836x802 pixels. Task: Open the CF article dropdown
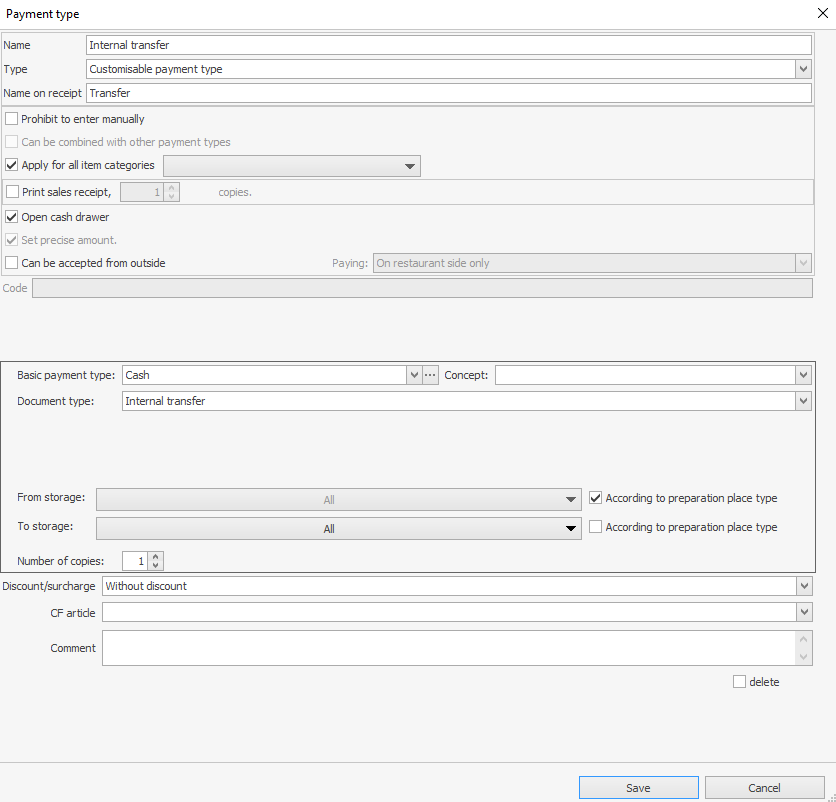coord(803,612)
